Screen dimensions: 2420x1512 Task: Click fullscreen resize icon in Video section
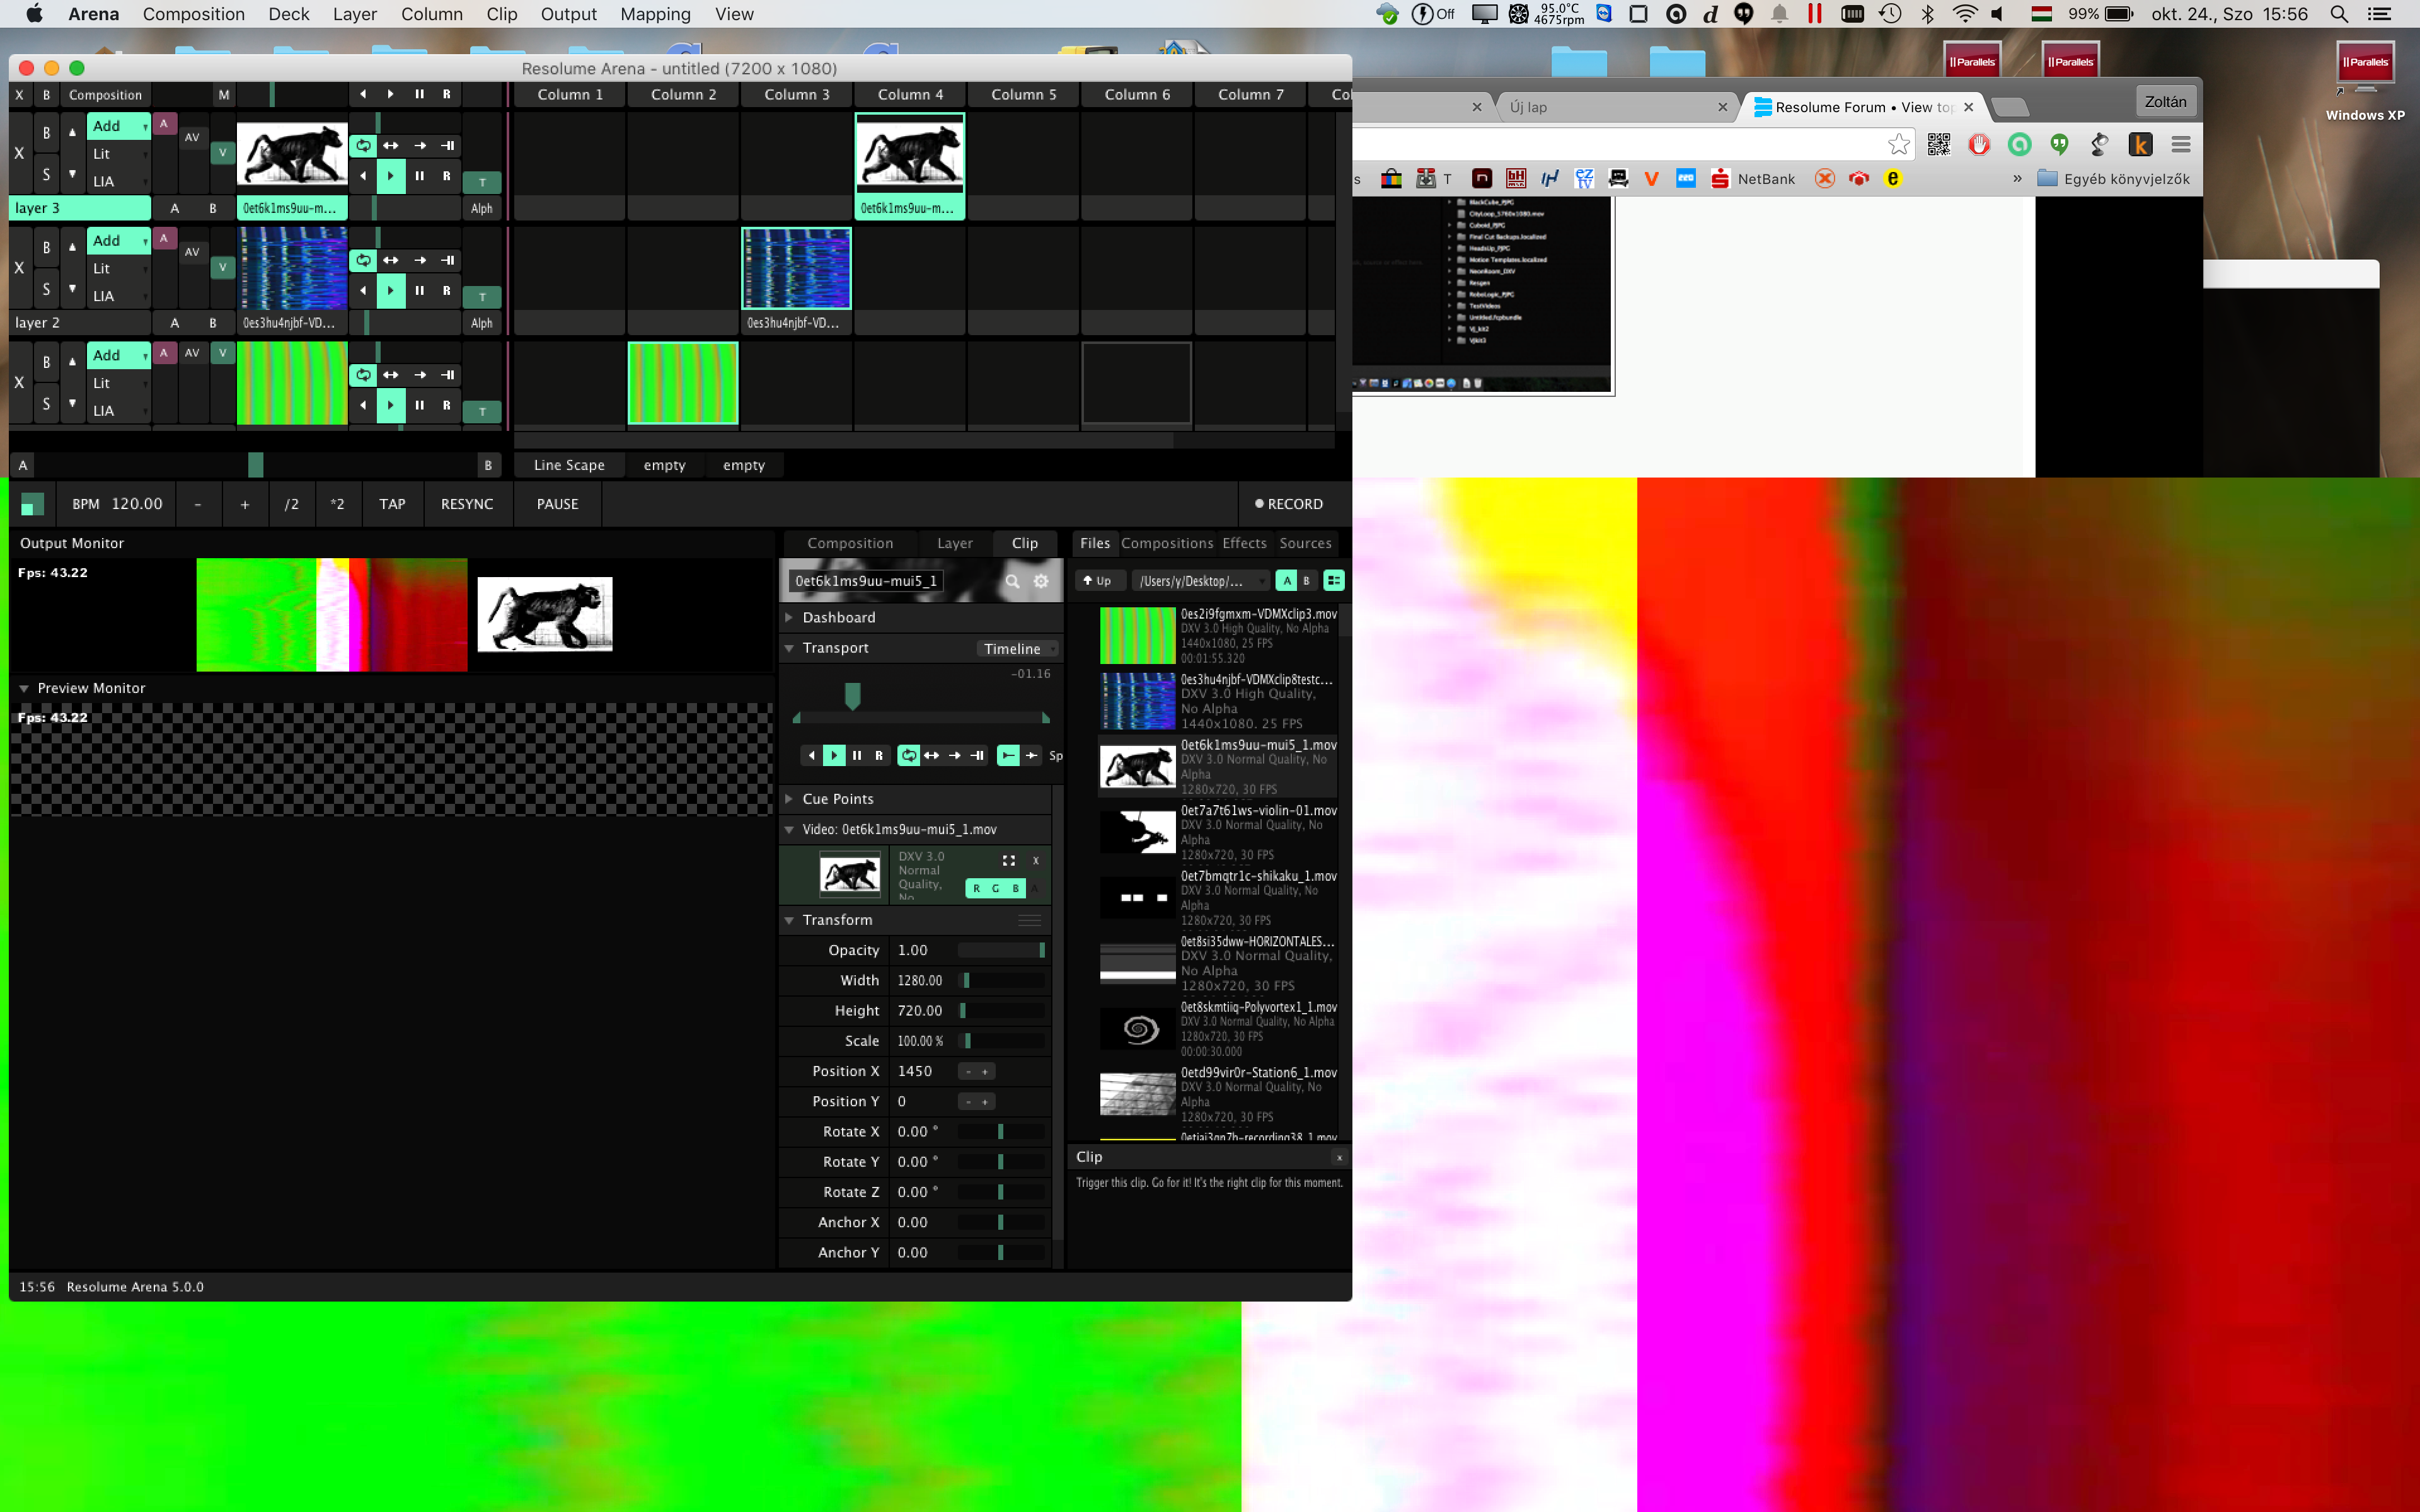[1008, 860]
